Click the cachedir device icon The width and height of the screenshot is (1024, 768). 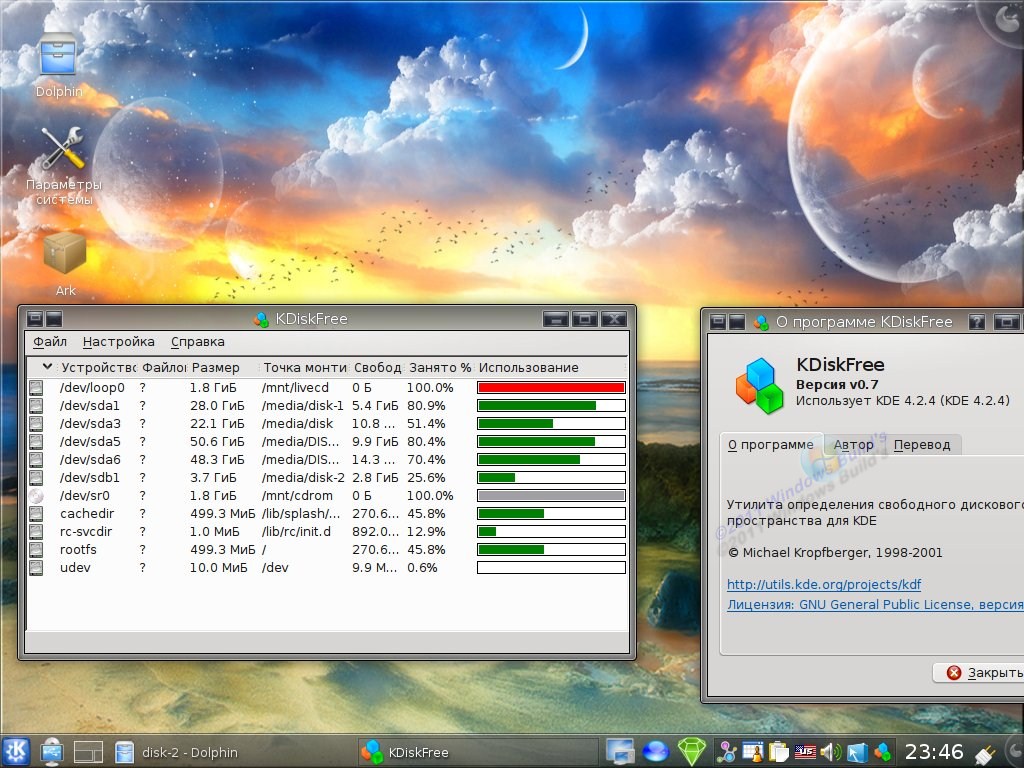pos(36,513)
